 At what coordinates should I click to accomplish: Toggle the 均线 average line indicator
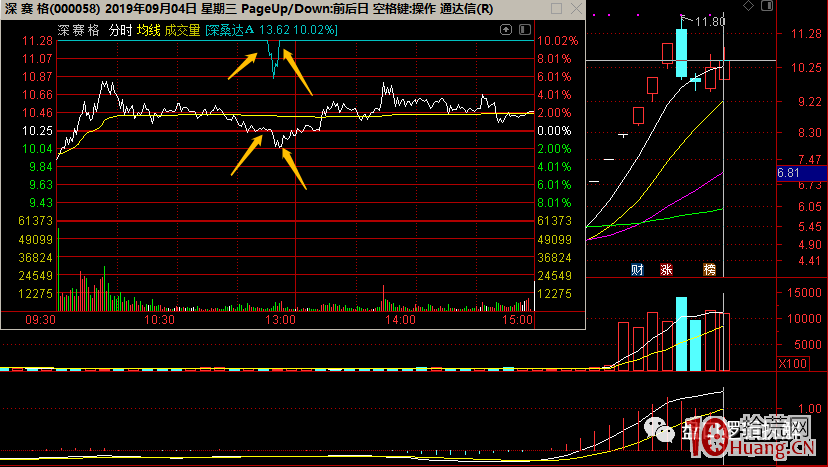[x=149, y=30]
